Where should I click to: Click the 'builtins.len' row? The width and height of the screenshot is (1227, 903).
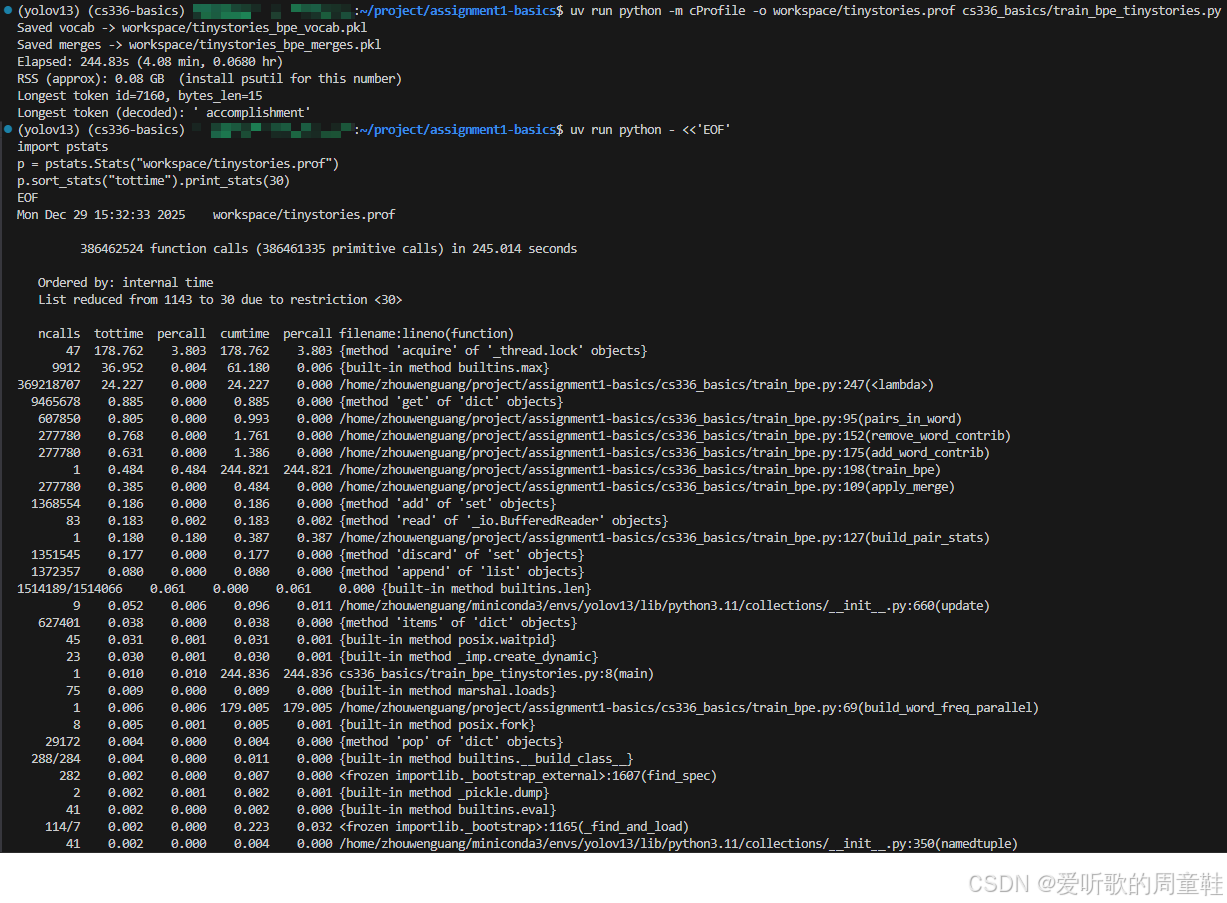tap(304, 589)
